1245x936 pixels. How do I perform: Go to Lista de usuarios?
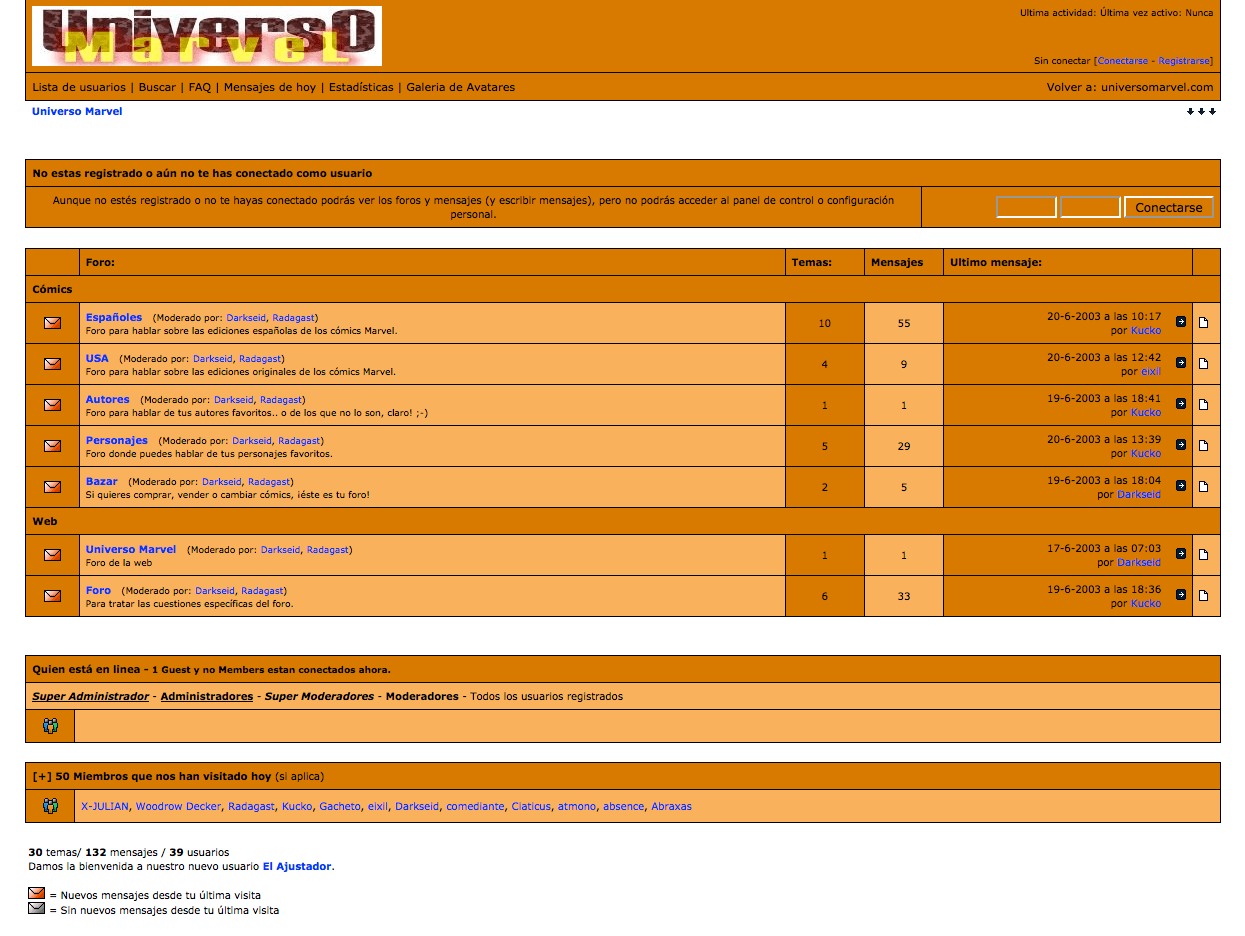tap(79, 87)
